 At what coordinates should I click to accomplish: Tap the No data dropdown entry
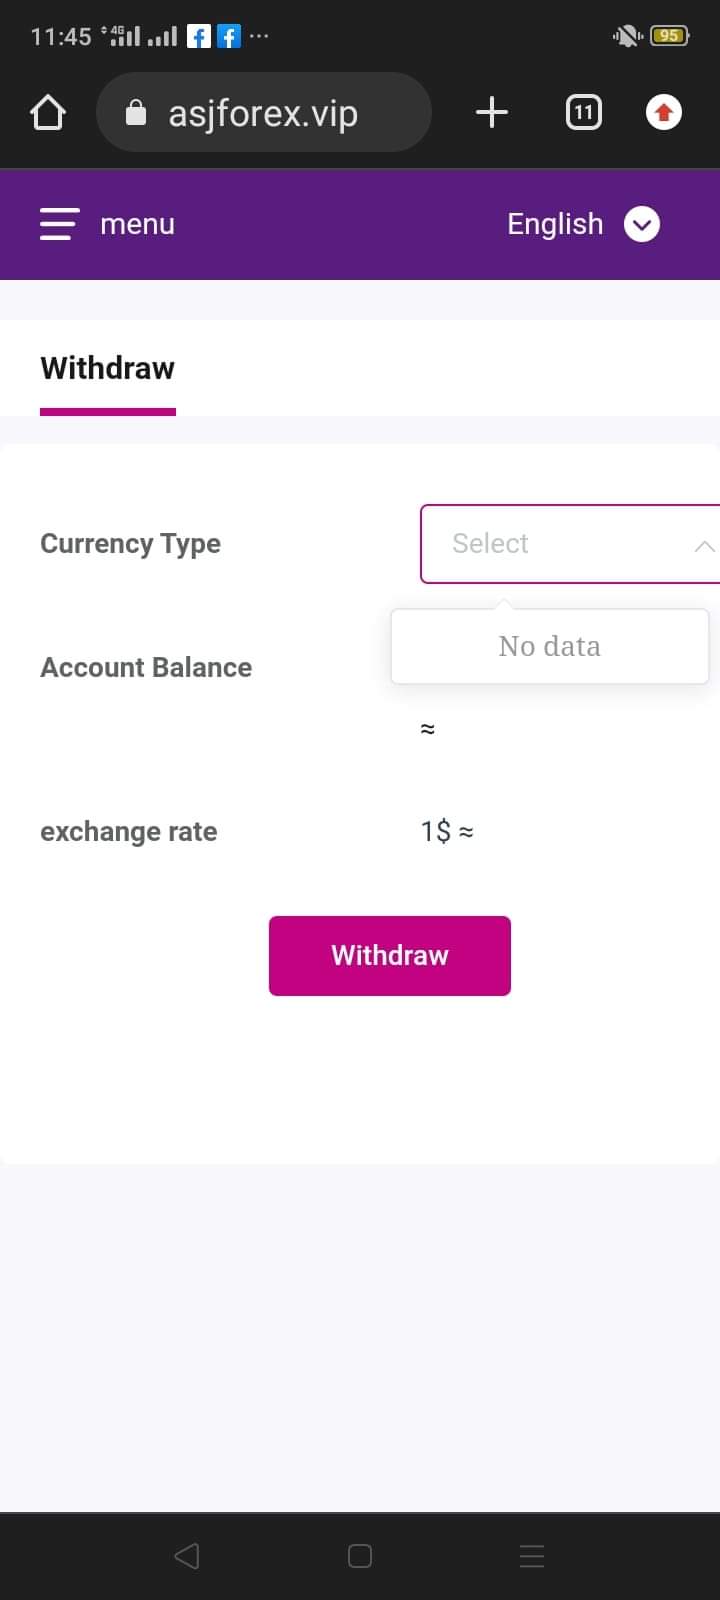tap(550, 646)
